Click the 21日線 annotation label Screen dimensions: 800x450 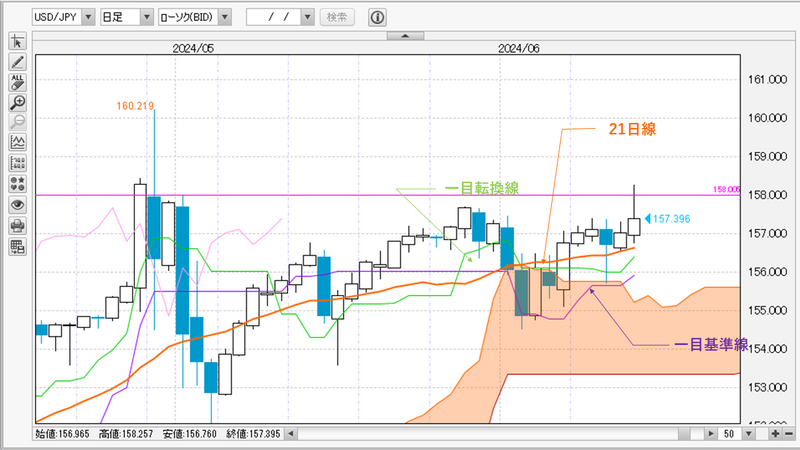click(x=632, y=129)
